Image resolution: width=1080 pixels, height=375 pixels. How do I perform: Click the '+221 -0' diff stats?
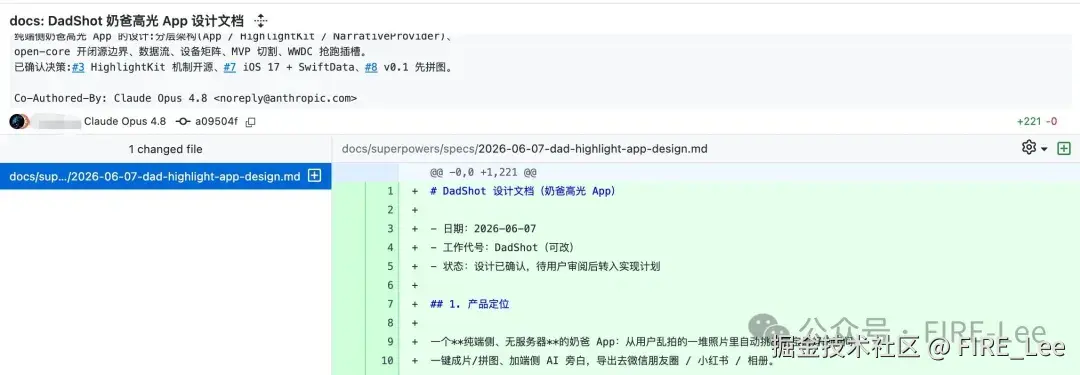tap(1037, 121)
